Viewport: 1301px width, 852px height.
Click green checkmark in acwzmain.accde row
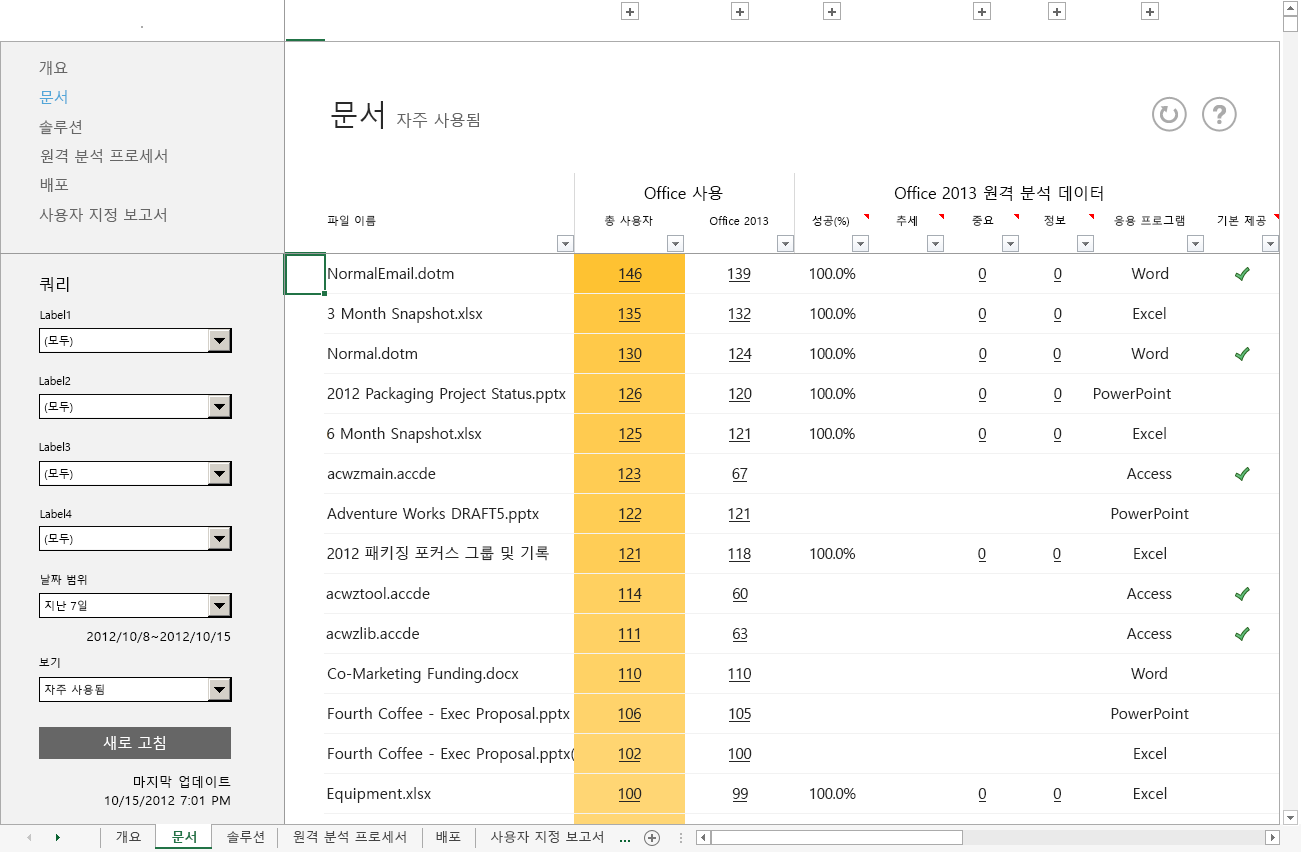pos(1242,474)
